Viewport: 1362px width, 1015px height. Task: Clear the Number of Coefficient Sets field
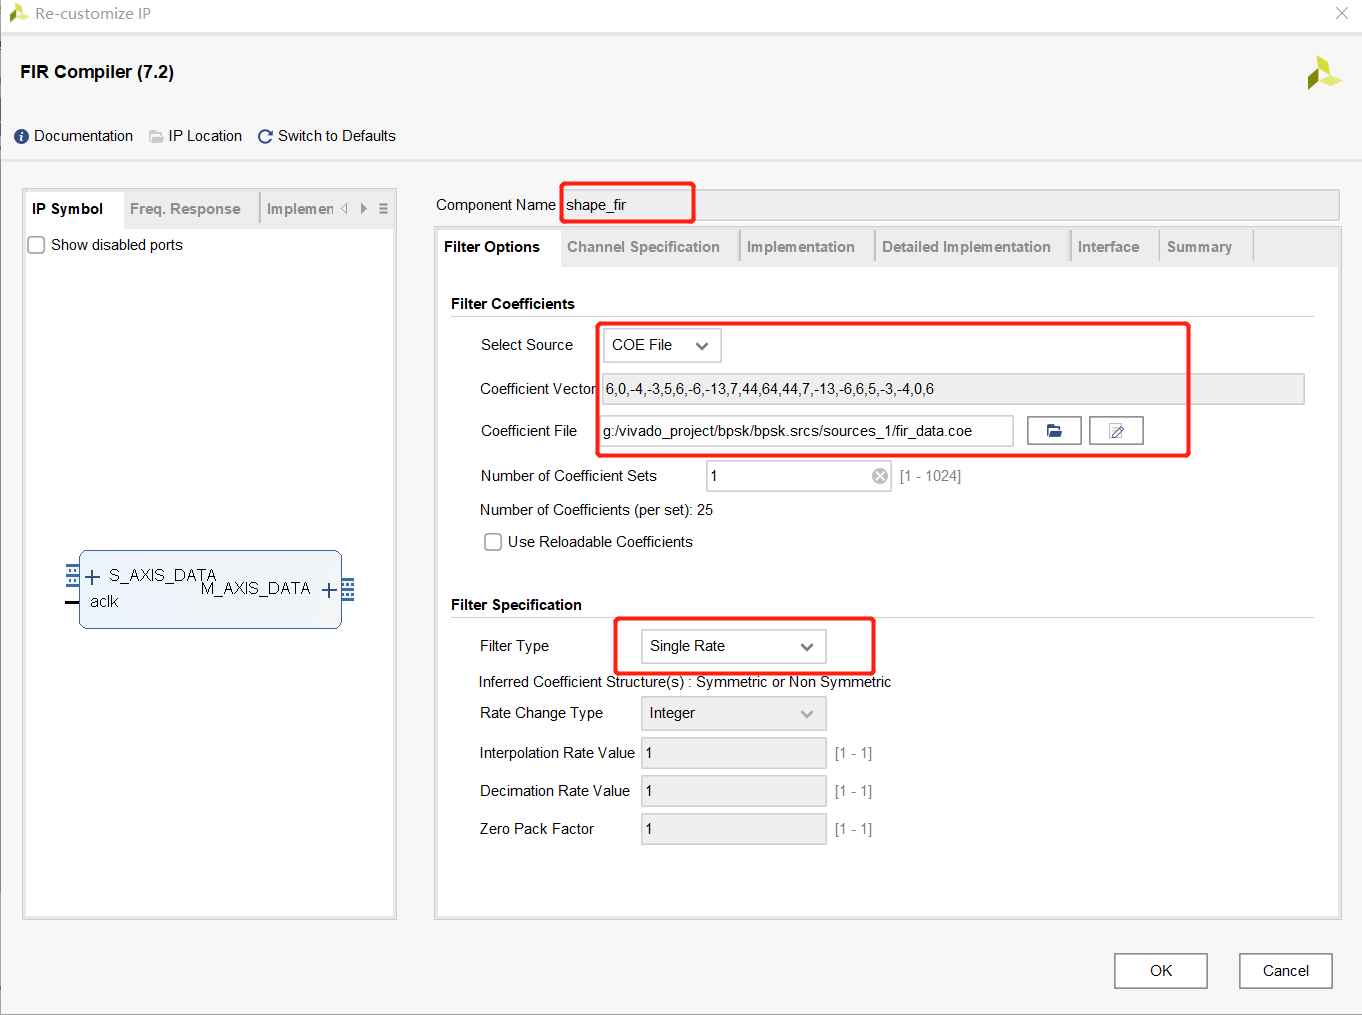[880, 476]
